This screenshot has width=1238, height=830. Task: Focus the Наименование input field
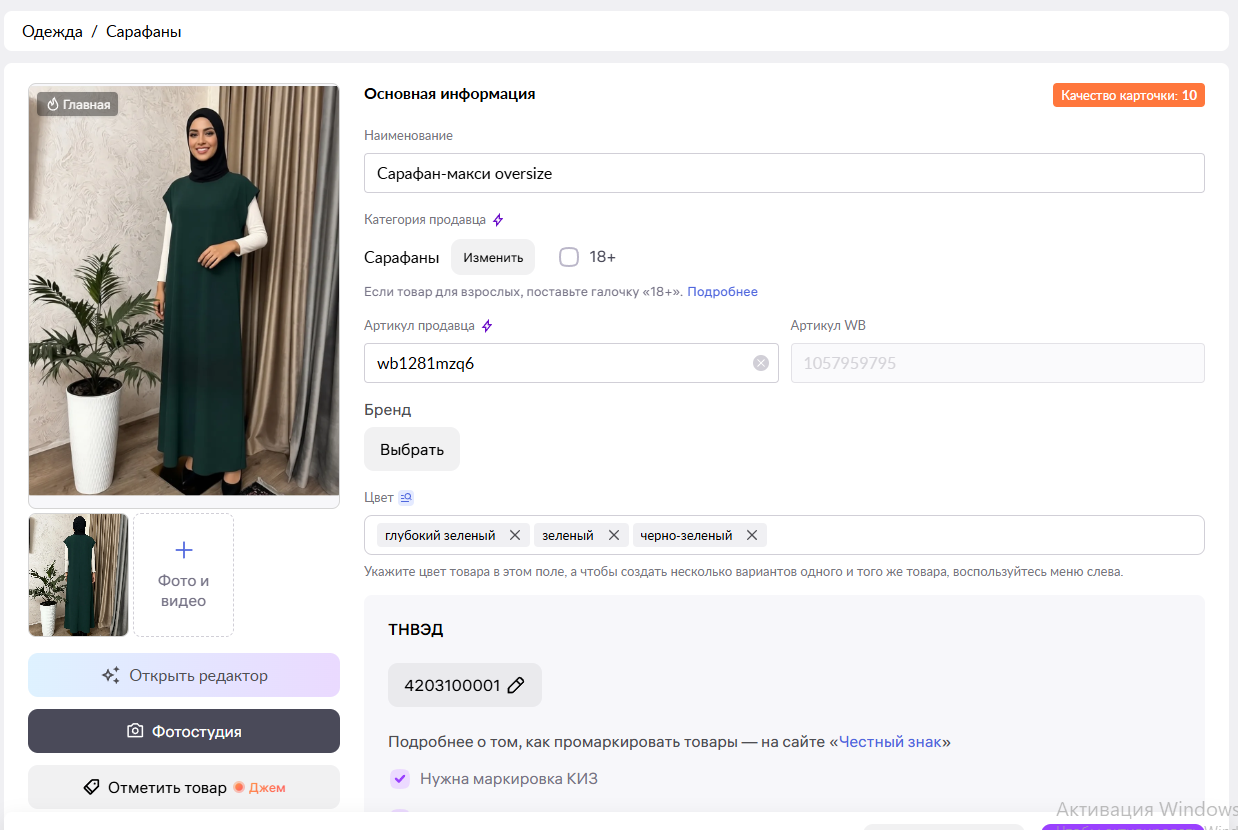click(x=784, y=173)
